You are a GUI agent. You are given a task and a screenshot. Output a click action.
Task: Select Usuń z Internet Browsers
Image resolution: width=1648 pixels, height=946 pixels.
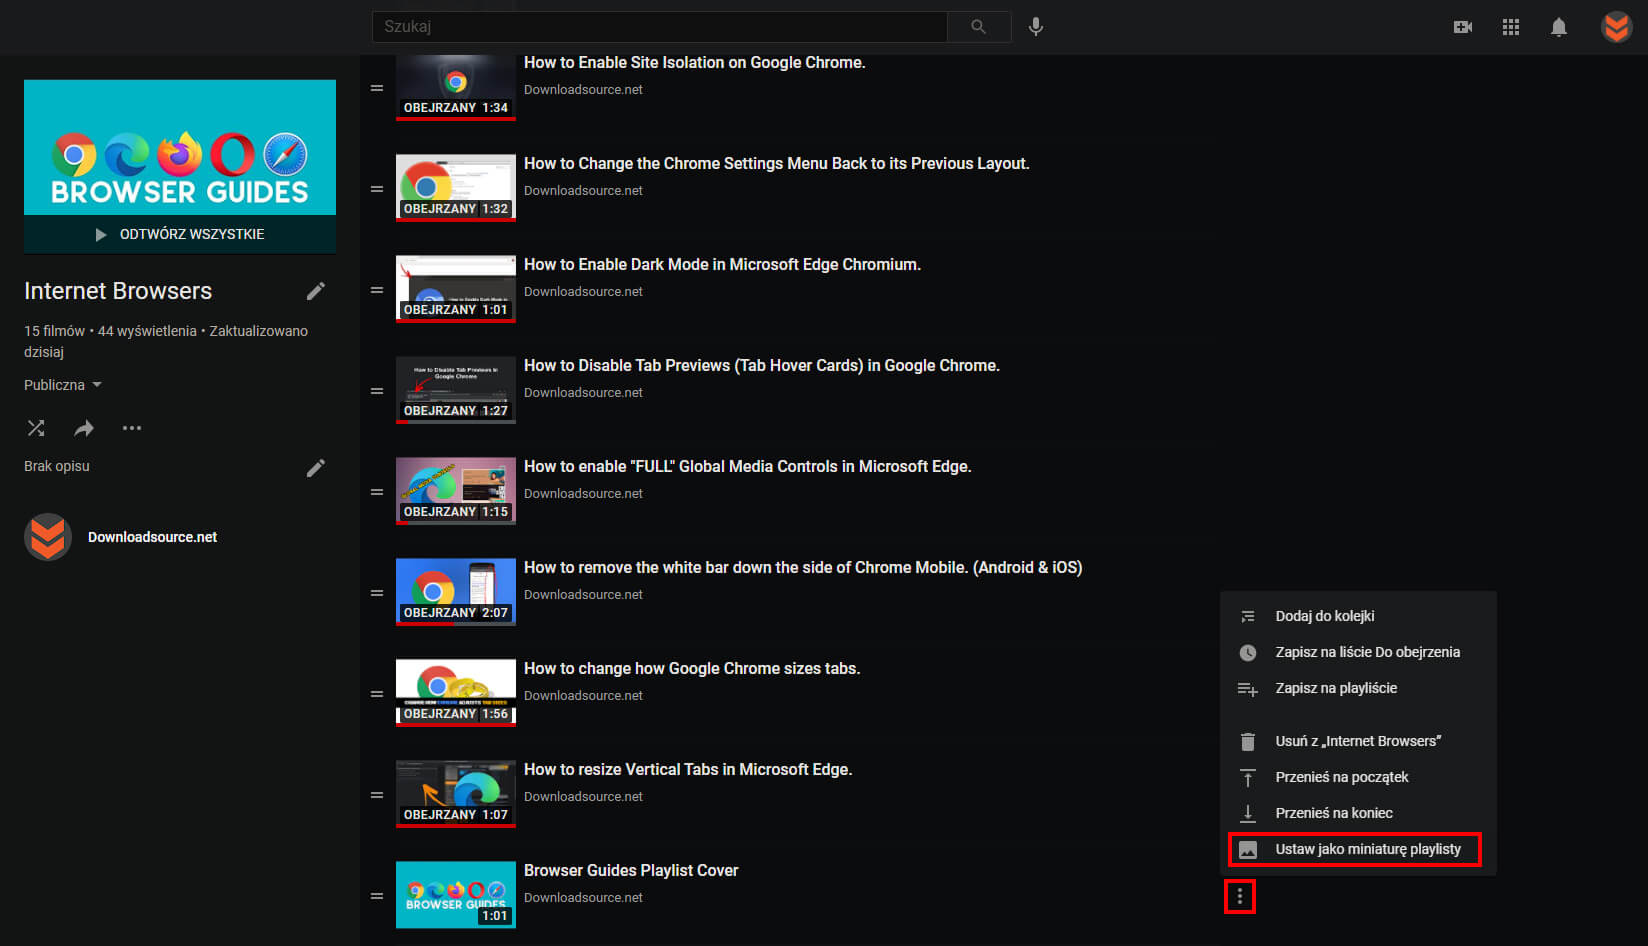[1358, 741]
